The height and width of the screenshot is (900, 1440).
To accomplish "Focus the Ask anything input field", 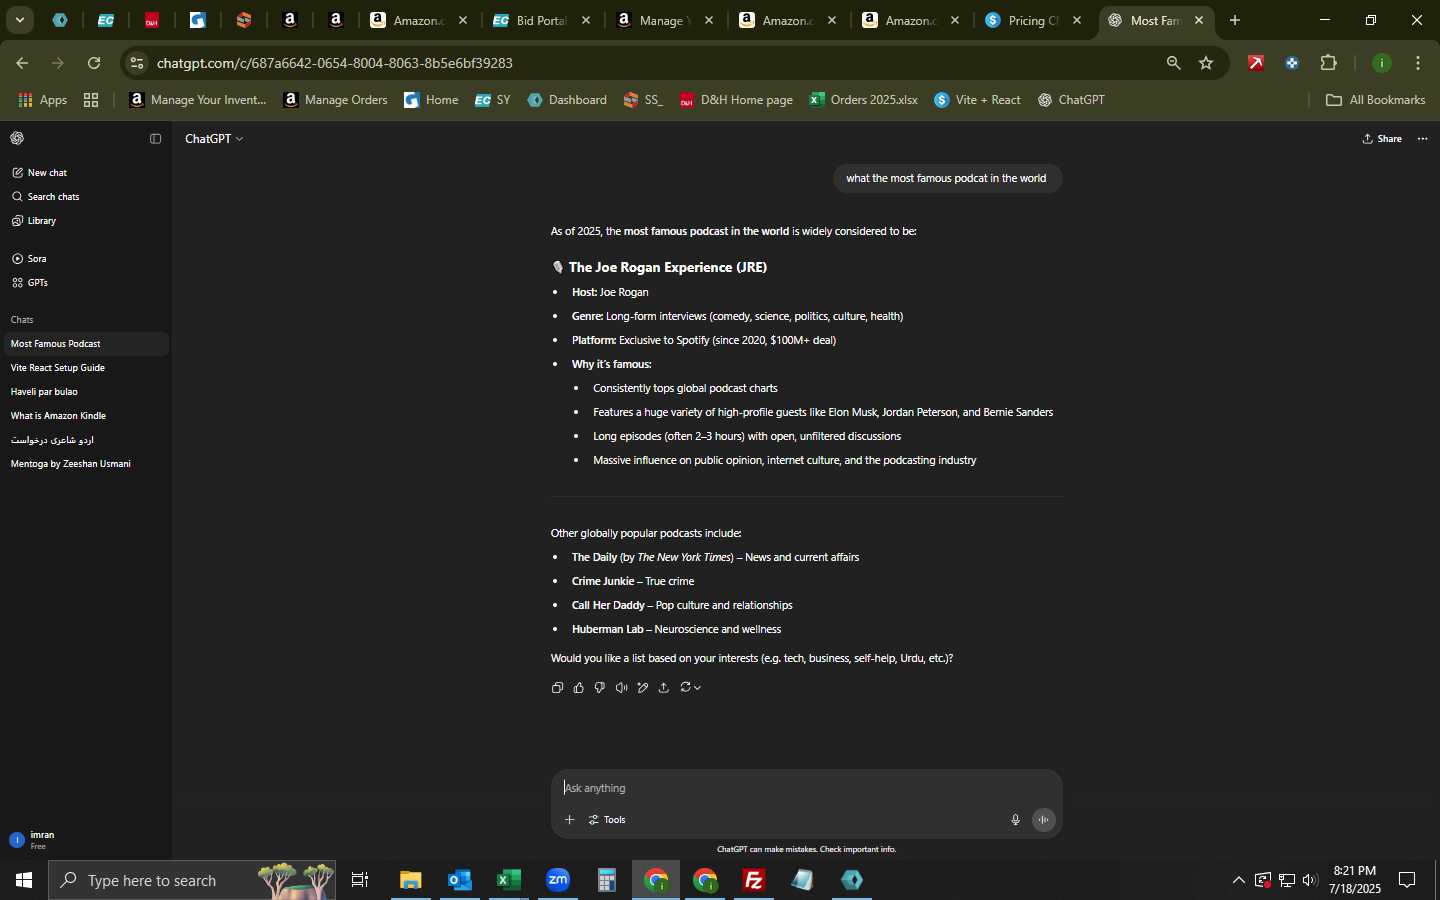I will point(806,788).
